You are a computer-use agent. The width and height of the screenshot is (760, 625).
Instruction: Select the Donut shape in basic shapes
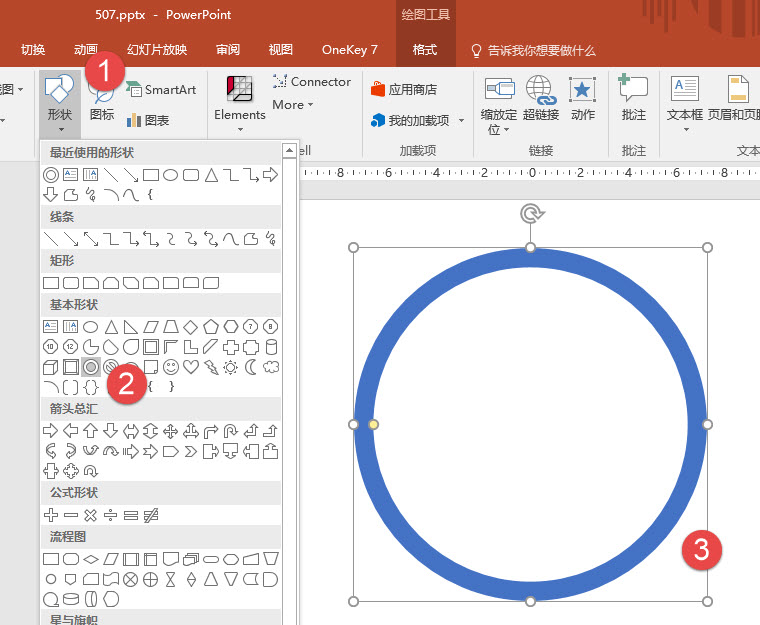pyautogui.click(x=91, y=367)
